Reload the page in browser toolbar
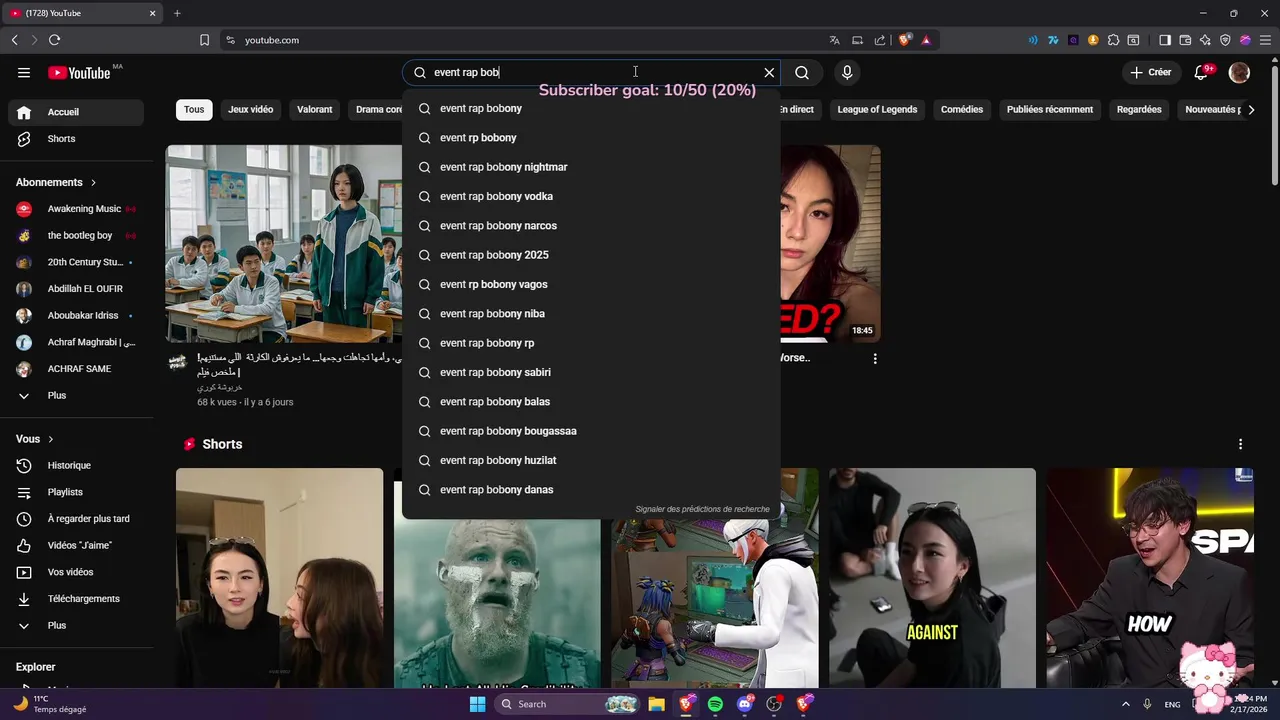Viewport: 1280px width, 720px height. click(54, 40)
